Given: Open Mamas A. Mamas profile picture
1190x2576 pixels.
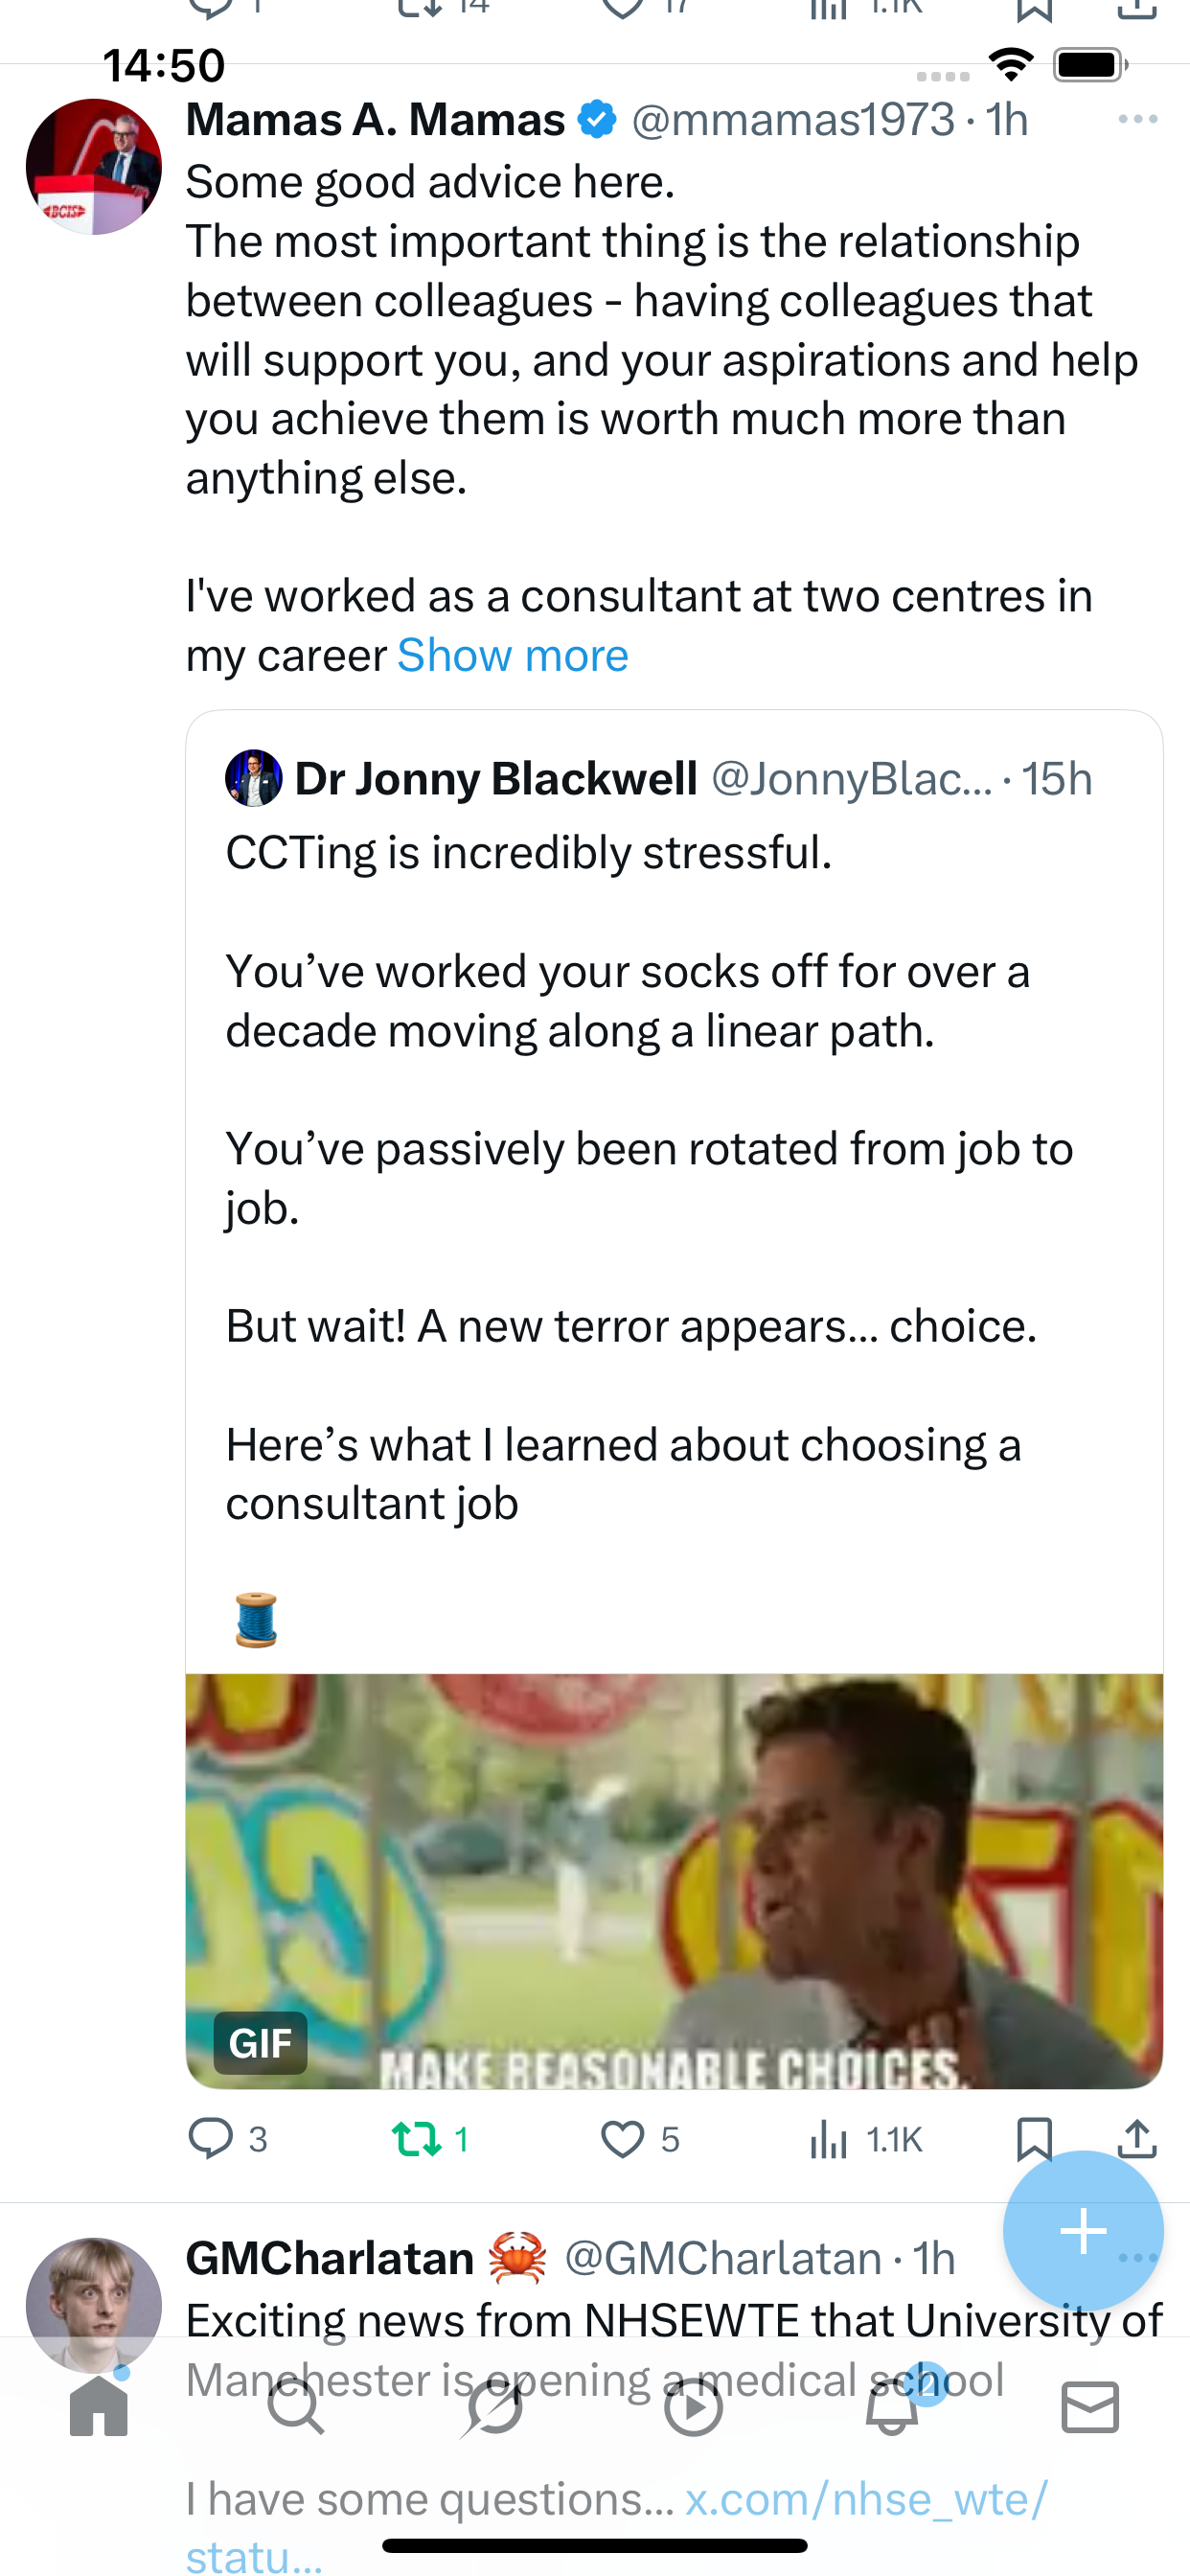Looking at the screenshot, I should [94, 167].
